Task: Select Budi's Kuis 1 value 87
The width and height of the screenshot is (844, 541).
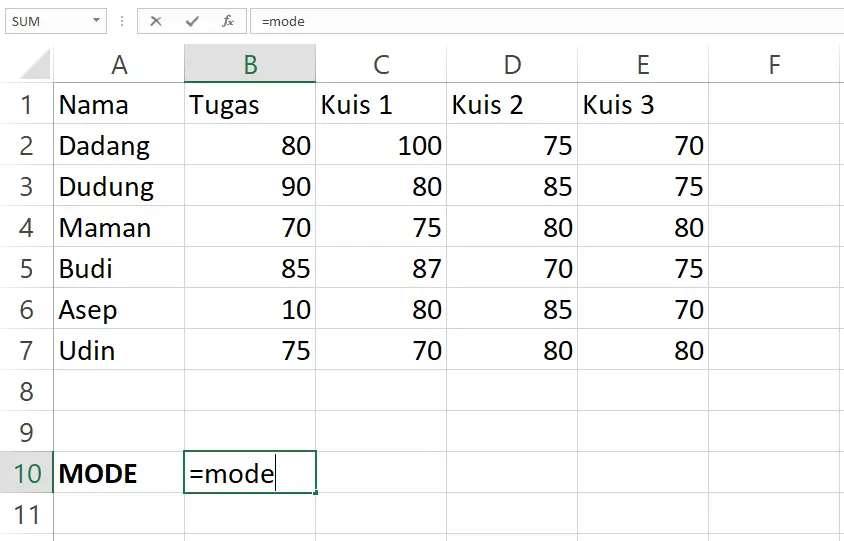Action: tap(381, 268)
